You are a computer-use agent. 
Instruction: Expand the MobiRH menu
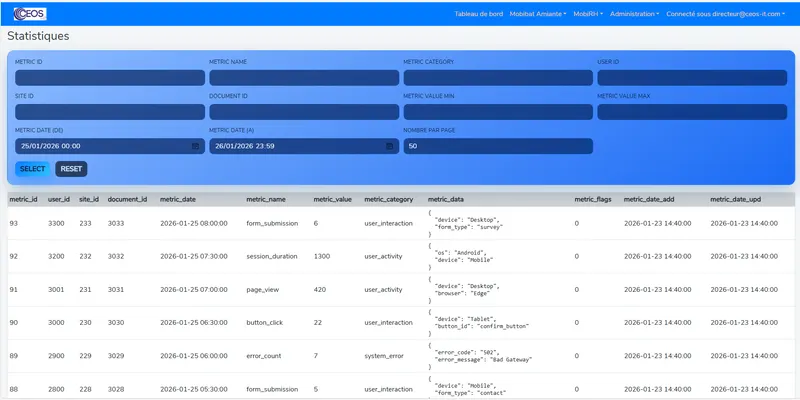[588, 14]
